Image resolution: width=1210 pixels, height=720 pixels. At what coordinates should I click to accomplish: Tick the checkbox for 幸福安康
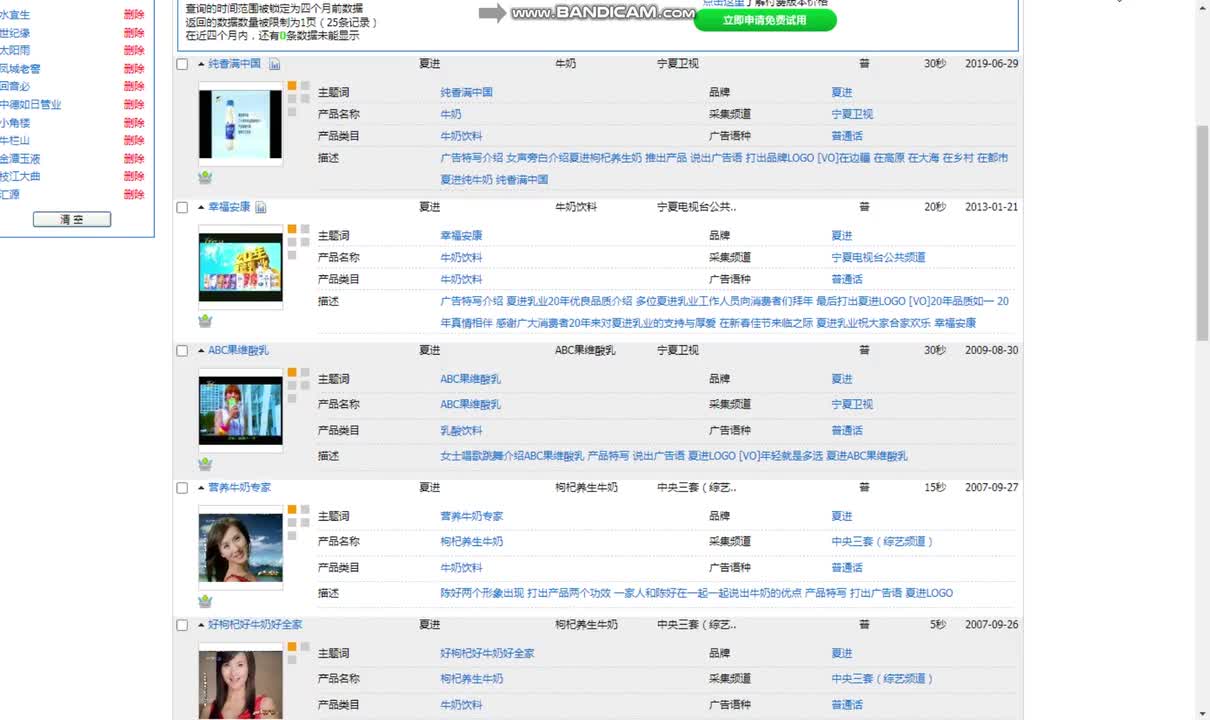[182, 208]
